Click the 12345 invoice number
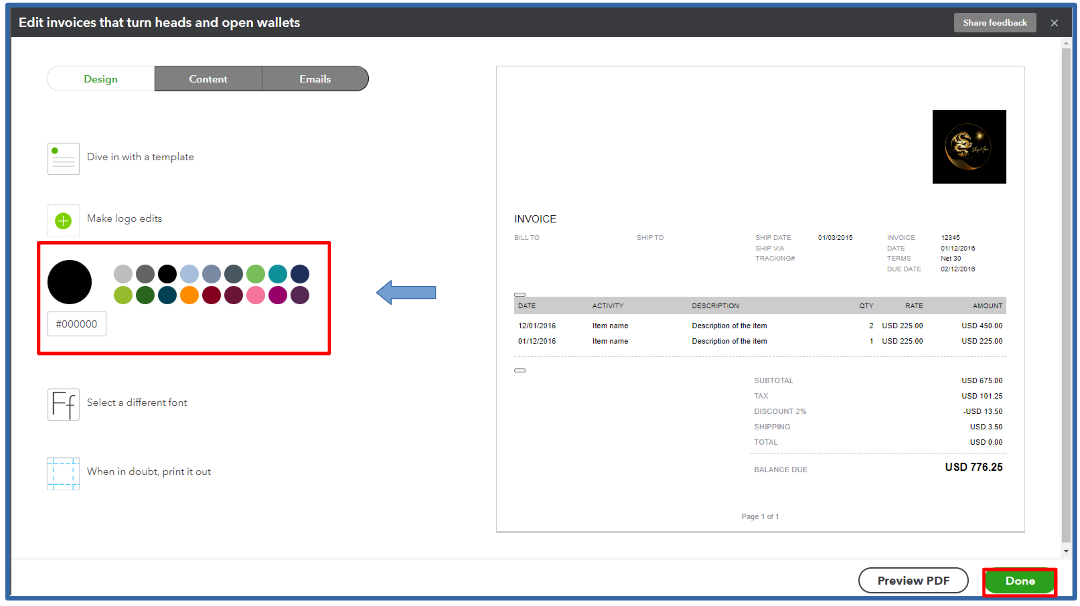The width and height of the screenshot is (1080, 606). (x=950, y=238)
